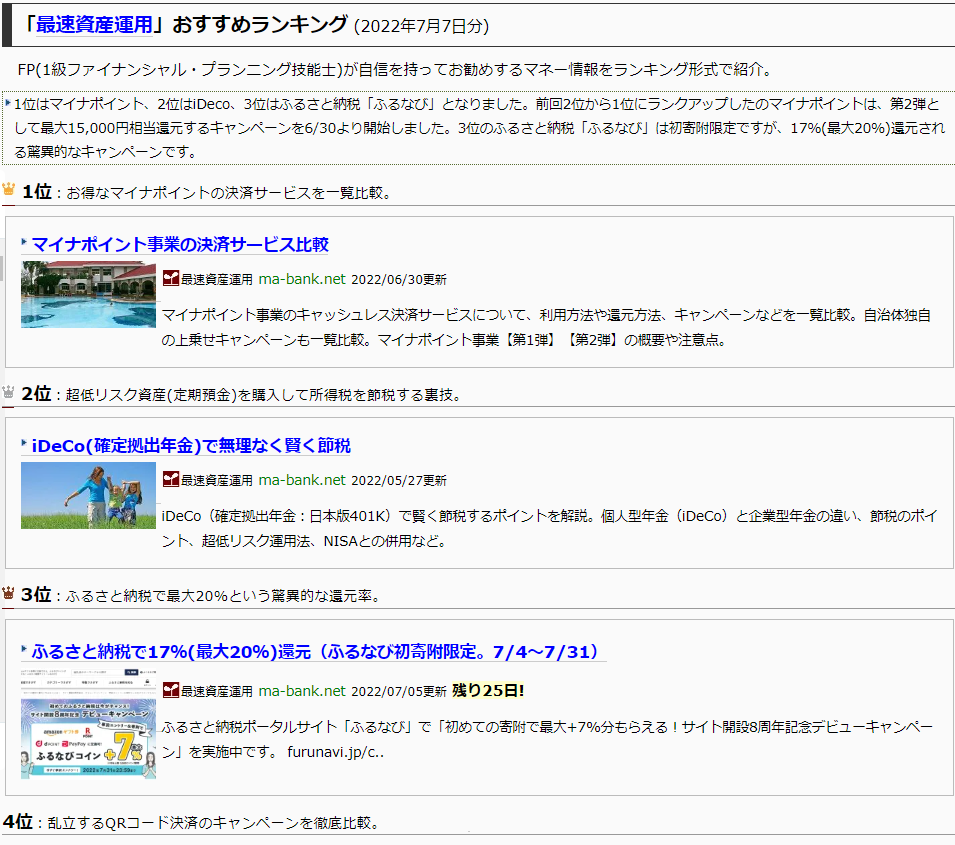Open iDeCo(確定拠出年金)で無理なく賢く節税 article link

[x=191, y=445]
